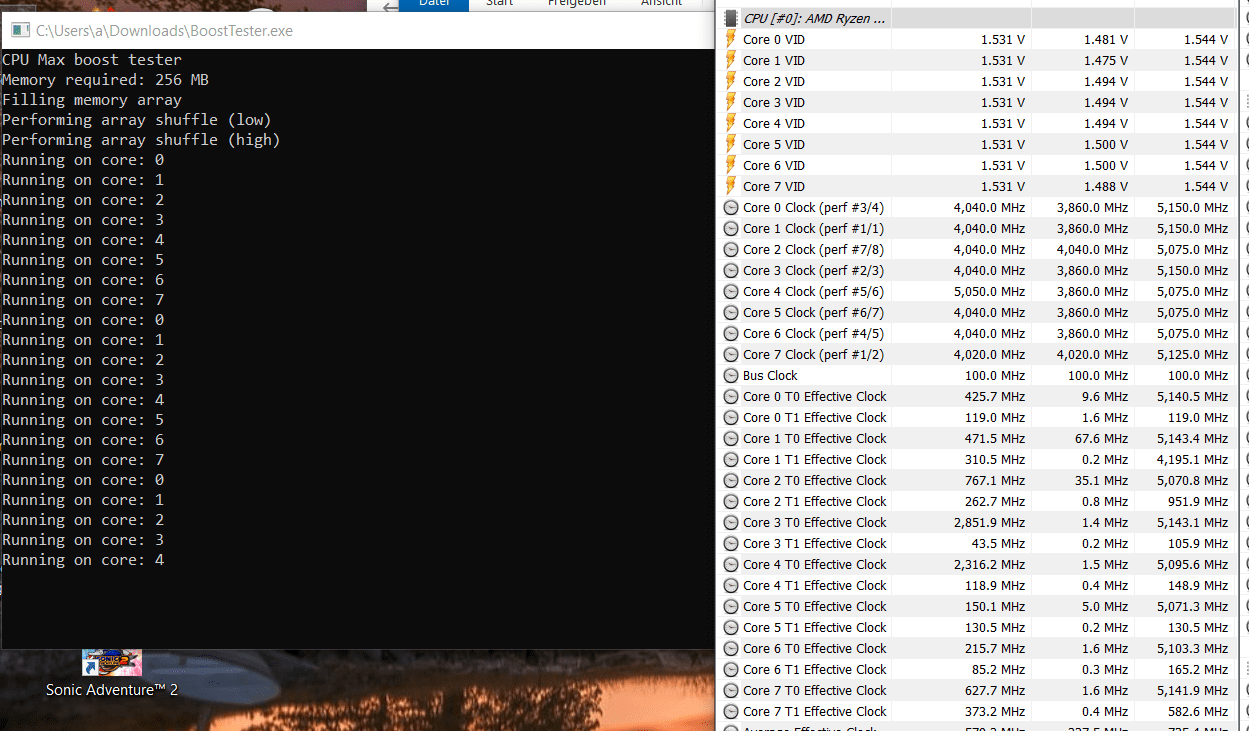This screenshot has width=1249, height=731.
Task: Select the Core 7 T0 Effective Clock label
Action: [814, 690]
